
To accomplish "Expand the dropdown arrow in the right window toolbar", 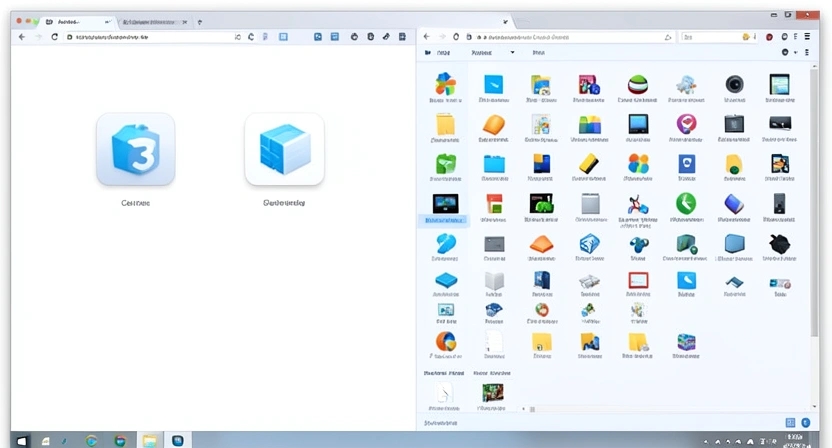I will pos(512,52).
